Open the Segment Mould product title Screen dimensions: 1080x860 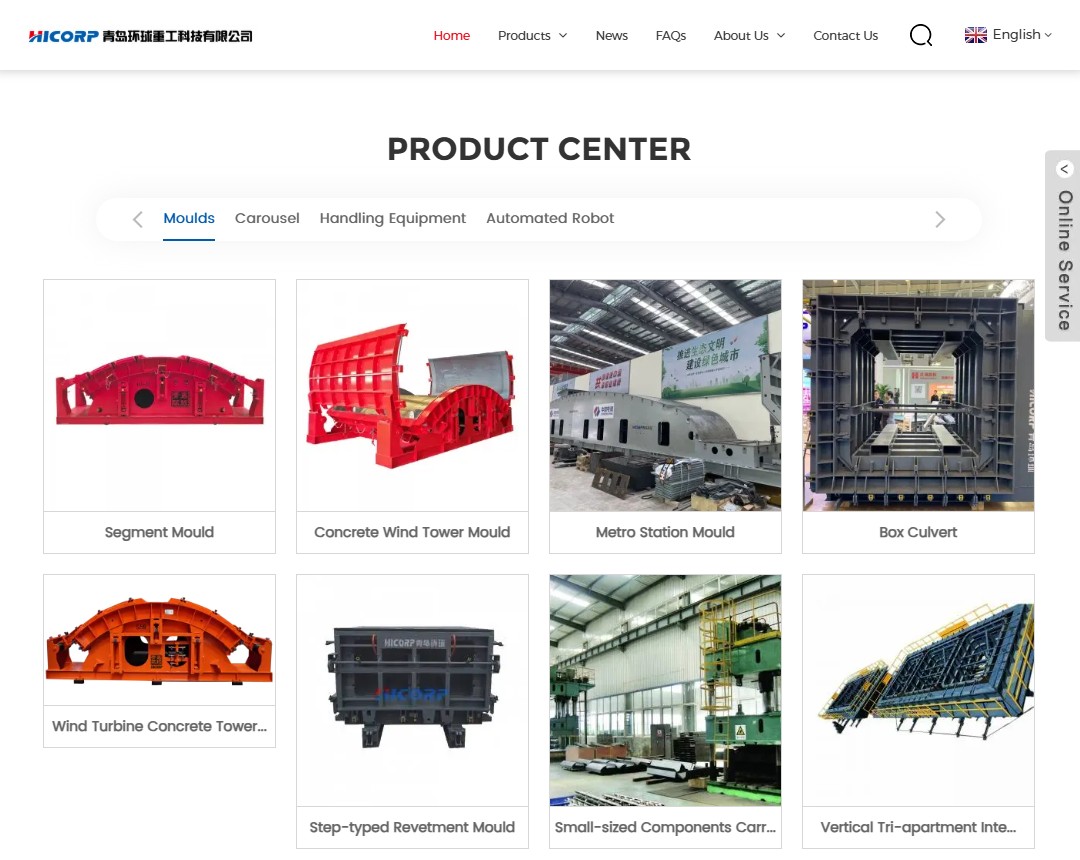(159, 532)
